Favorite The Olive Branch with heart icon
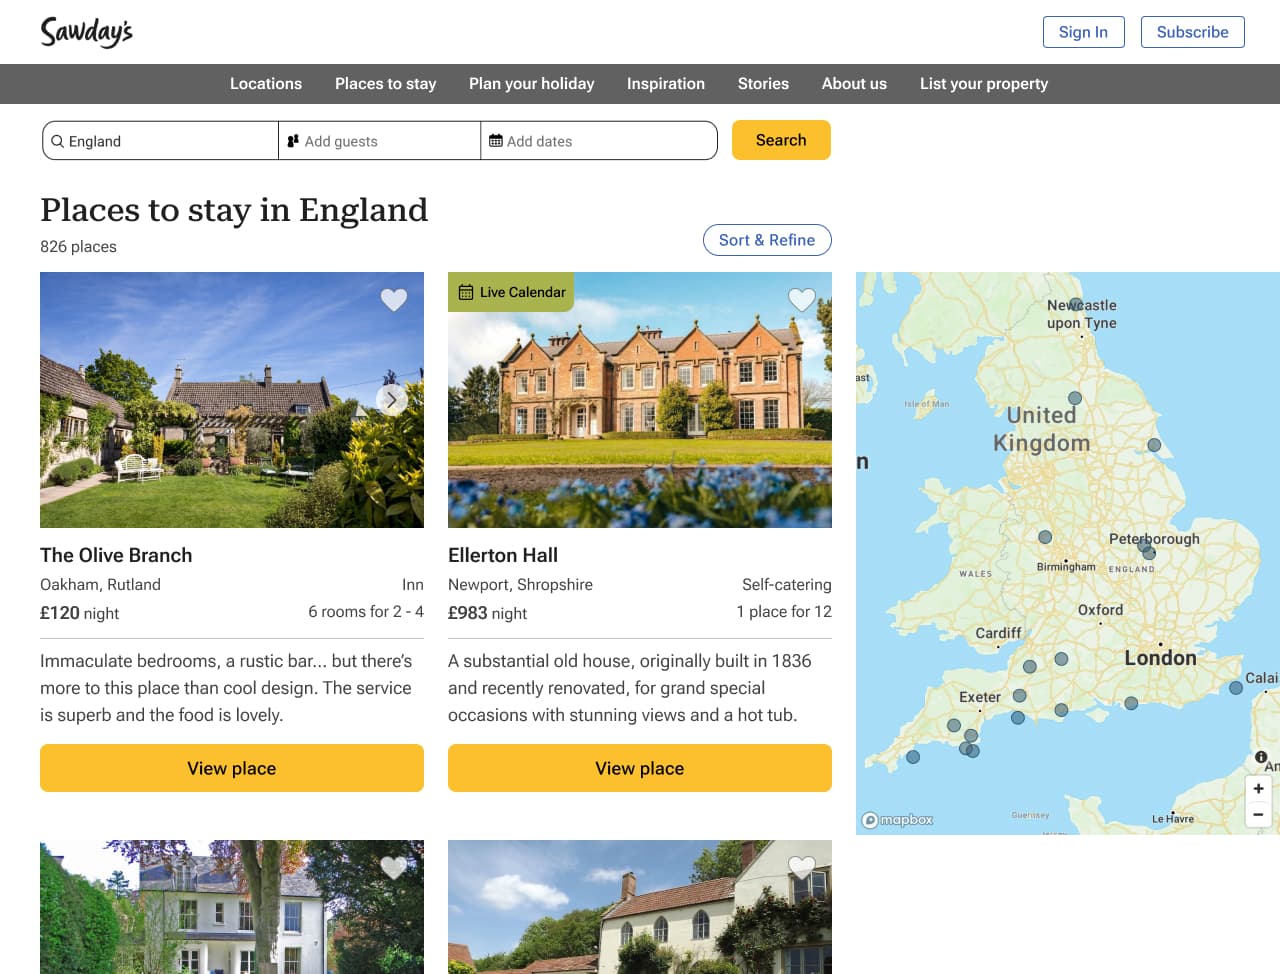Viewport: 1280px width, 974px height. click(394, 299)
